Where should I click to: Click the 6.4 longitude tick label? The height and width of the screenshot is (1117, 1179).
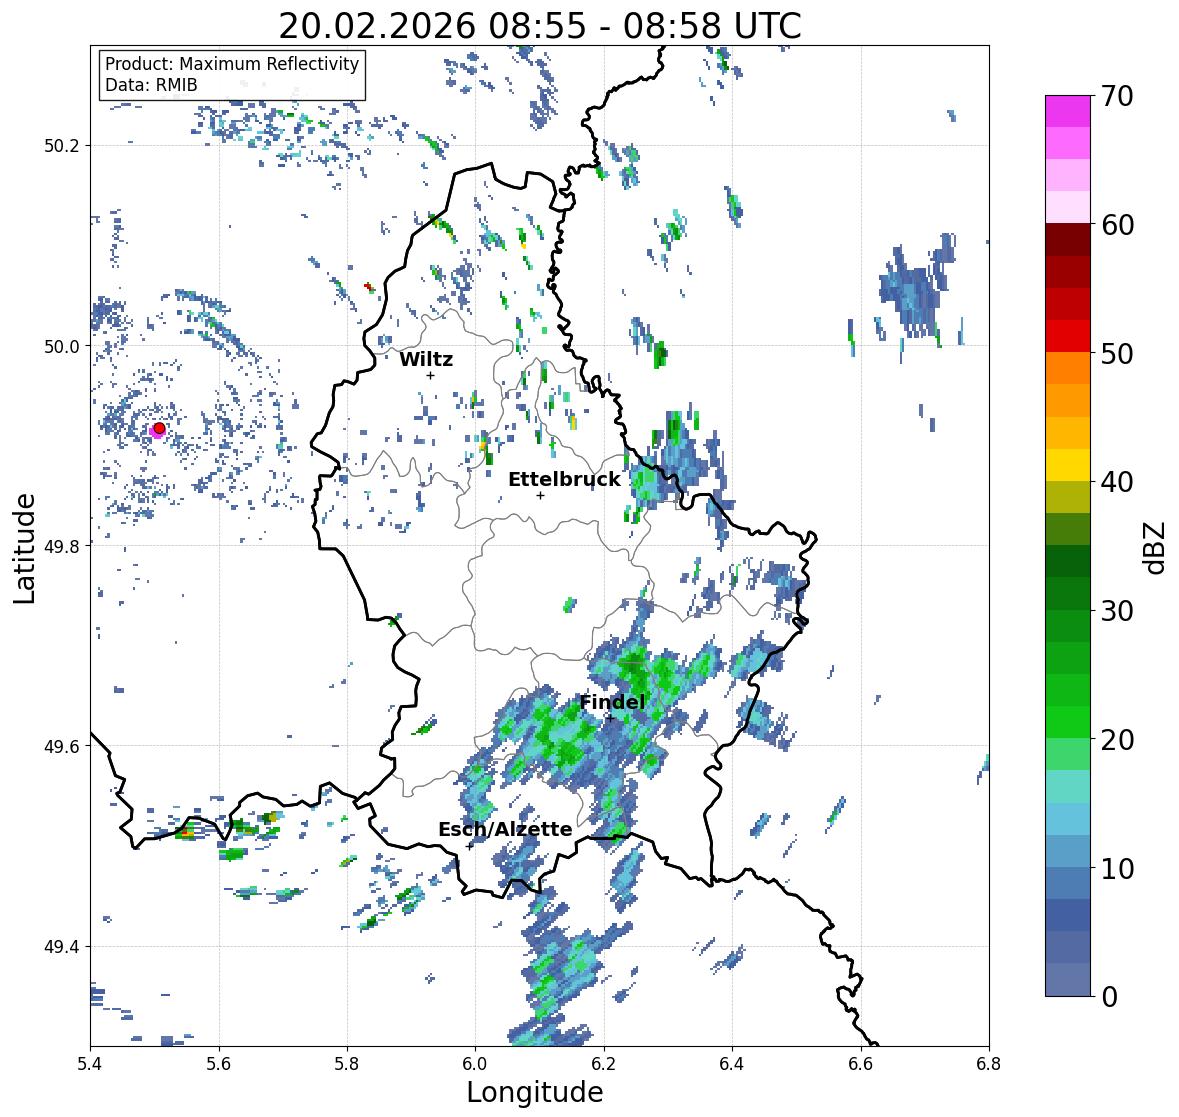tap(732, 1064)
